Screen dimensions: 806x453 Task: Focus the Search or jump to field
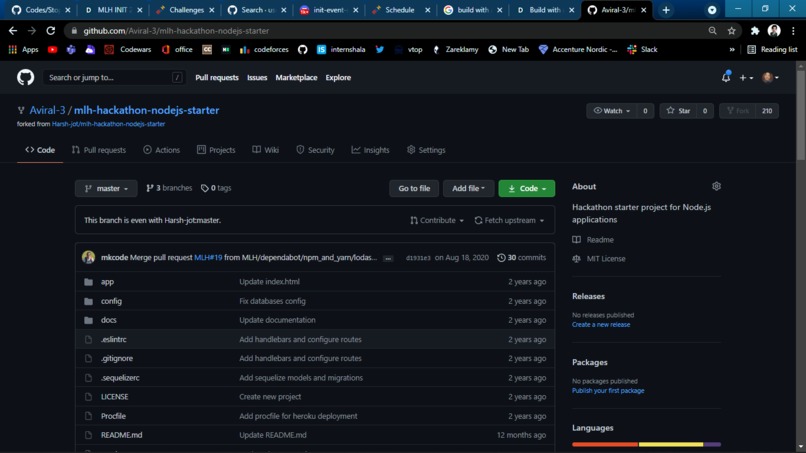[114, 78]
